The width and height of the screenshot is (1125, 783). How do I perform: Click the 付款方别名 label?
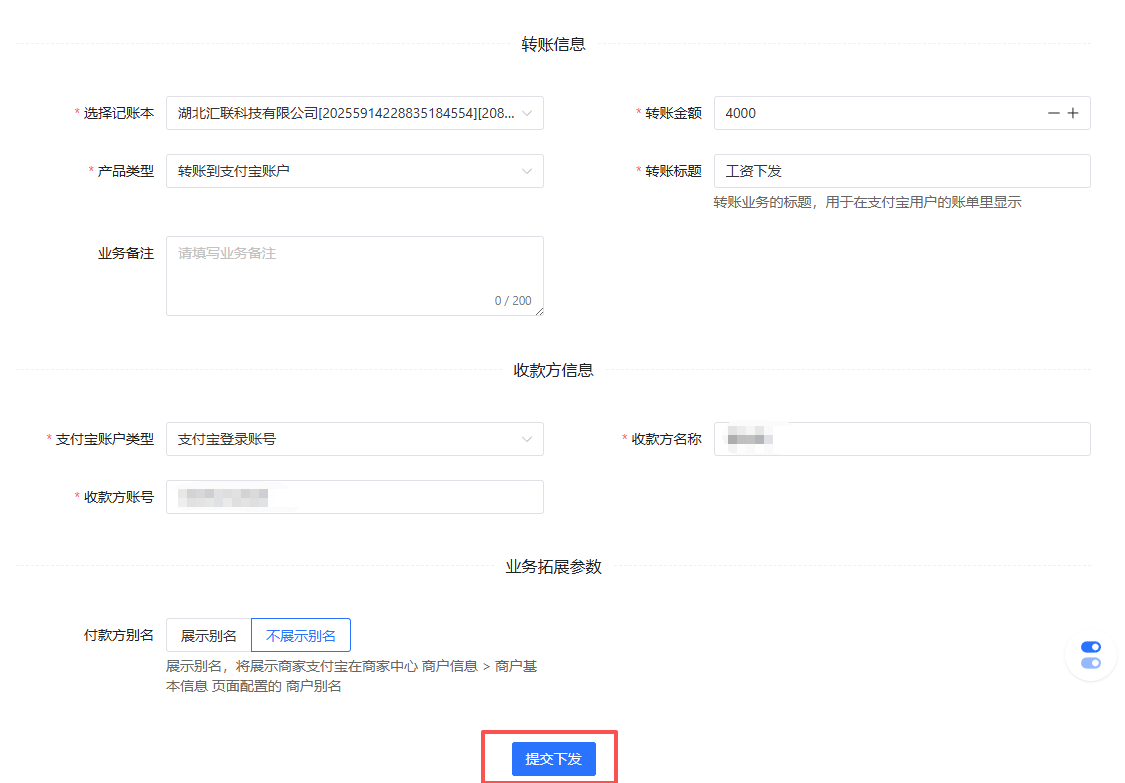tap(118, 635)
